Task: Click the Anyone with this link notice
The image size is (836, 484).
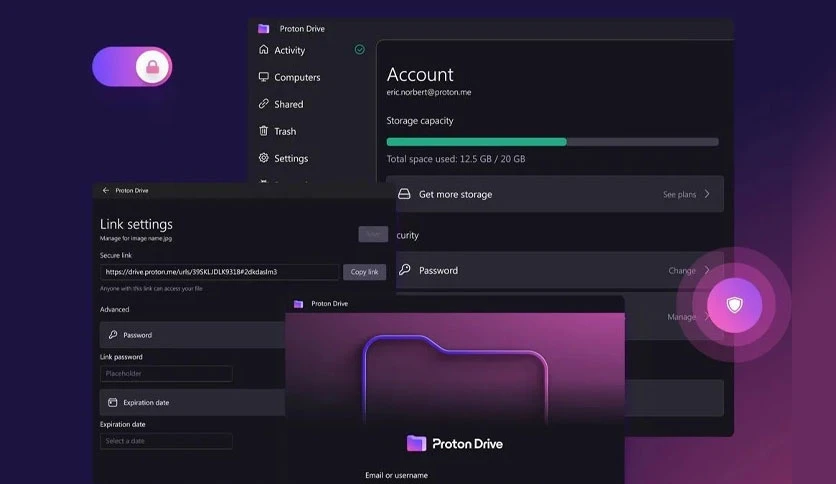Action: 151,288
